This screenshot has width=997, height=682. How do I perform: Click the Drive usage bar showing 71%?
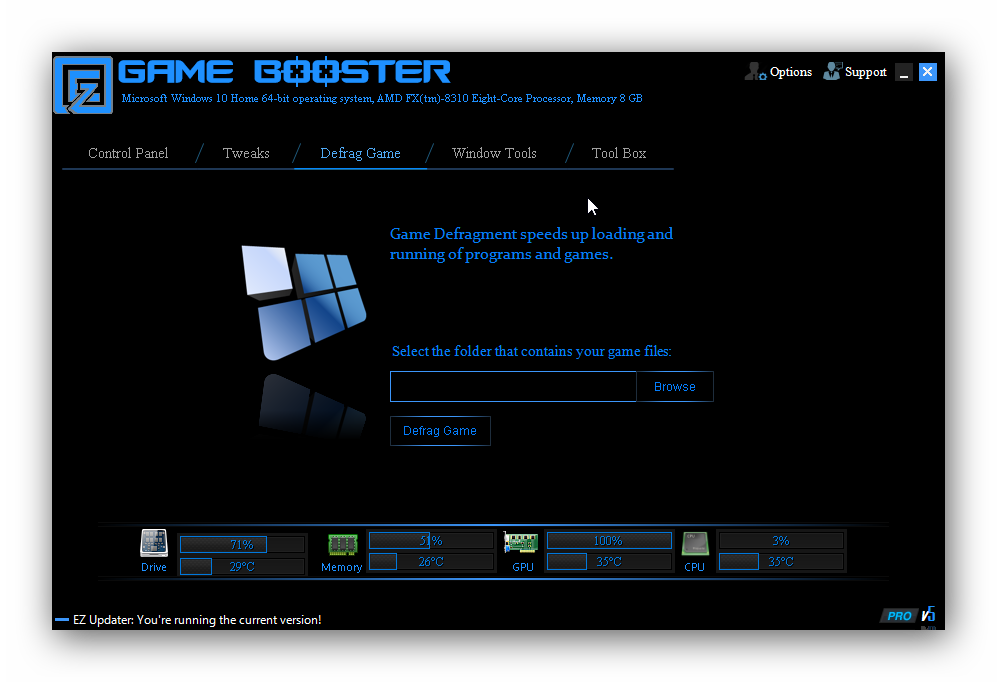pyautogui.click(x=242, y=545)
